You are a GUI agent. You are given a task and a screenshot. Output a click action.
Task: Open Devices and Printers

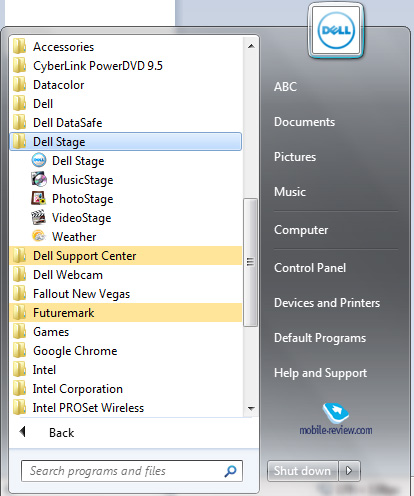[327, 303]
